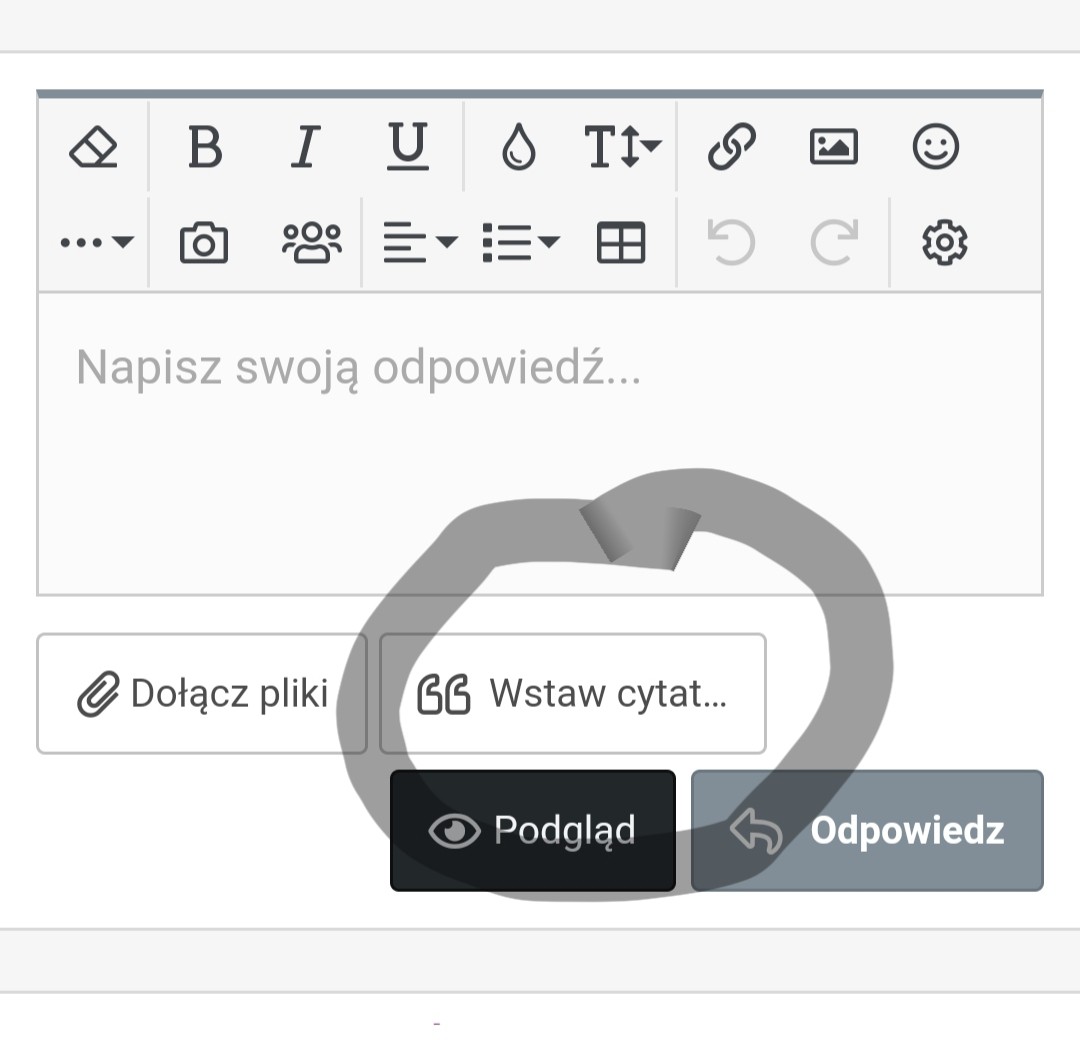Open the text alignment dropdown
This screenshot has width=1080, height=1050.
pyautogui.click(x=419, y=242)
